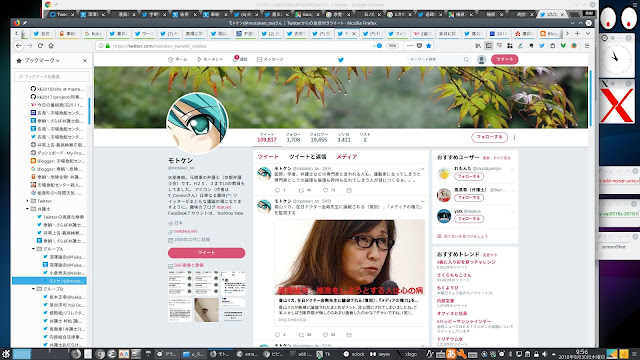The height and width of the screenshot is (360, 640).
Task: Open the Pocket save icon
Action: [x=419, y=46]
